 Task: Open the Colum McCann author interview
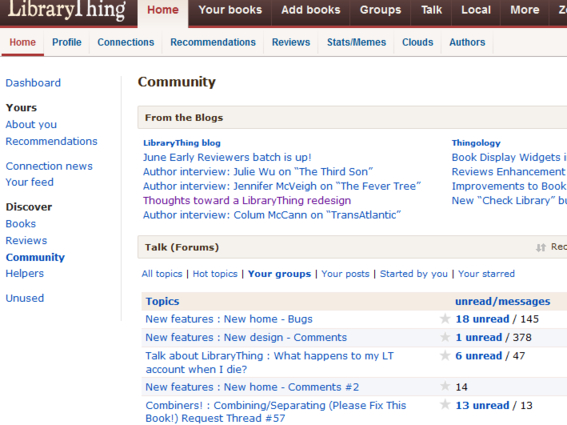coord(272,215)
